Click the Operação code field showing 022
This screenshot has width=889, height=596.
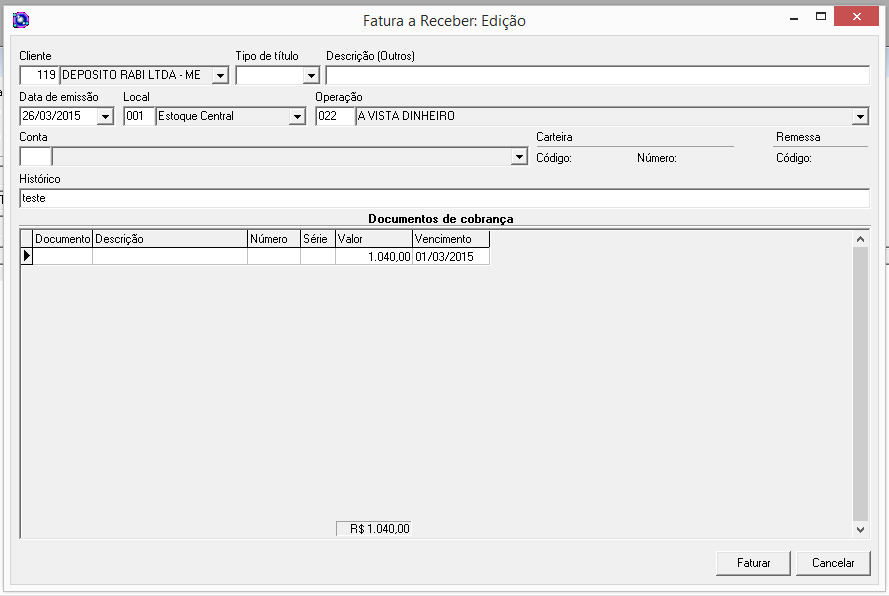pyautogui.click(x=338, y=116)
